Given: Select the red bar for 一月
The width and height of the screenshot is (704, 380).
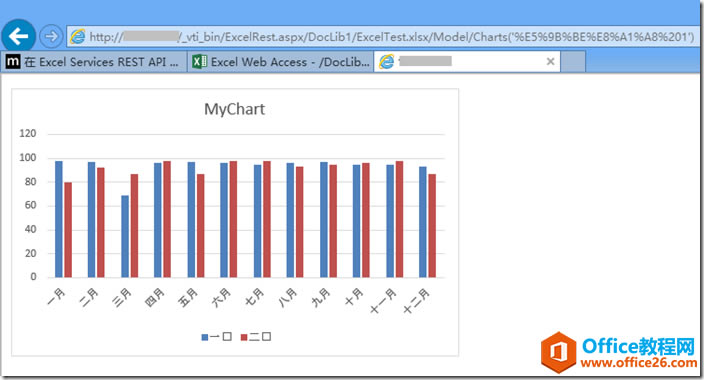Looking at the screenshot, I should (68, 230).
